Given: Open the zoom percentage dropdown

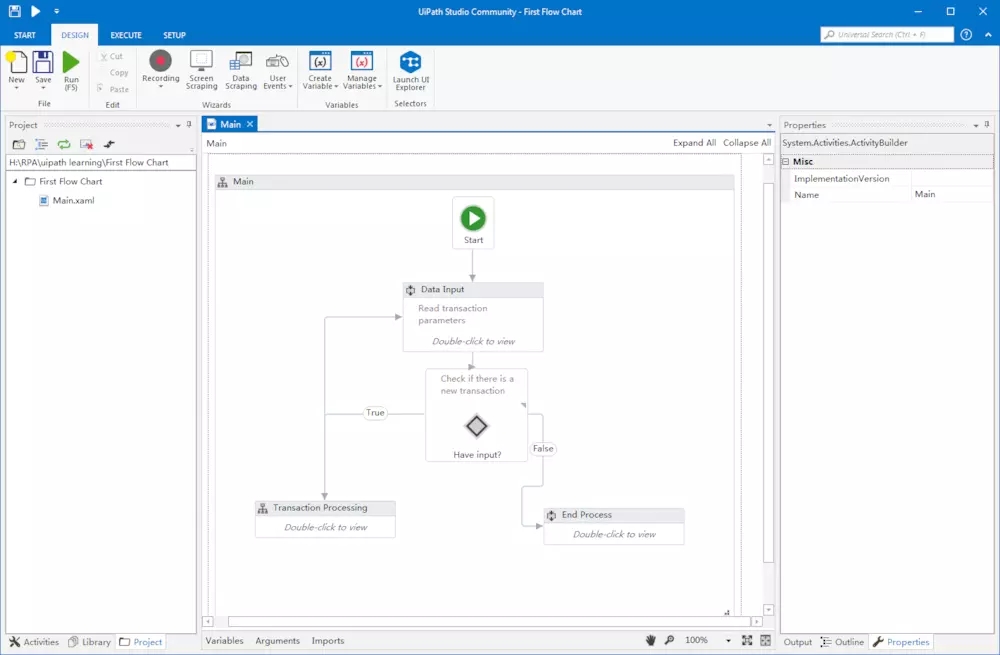Looking at the screenshot, I should pyautogui.click(x=728, y=640).
